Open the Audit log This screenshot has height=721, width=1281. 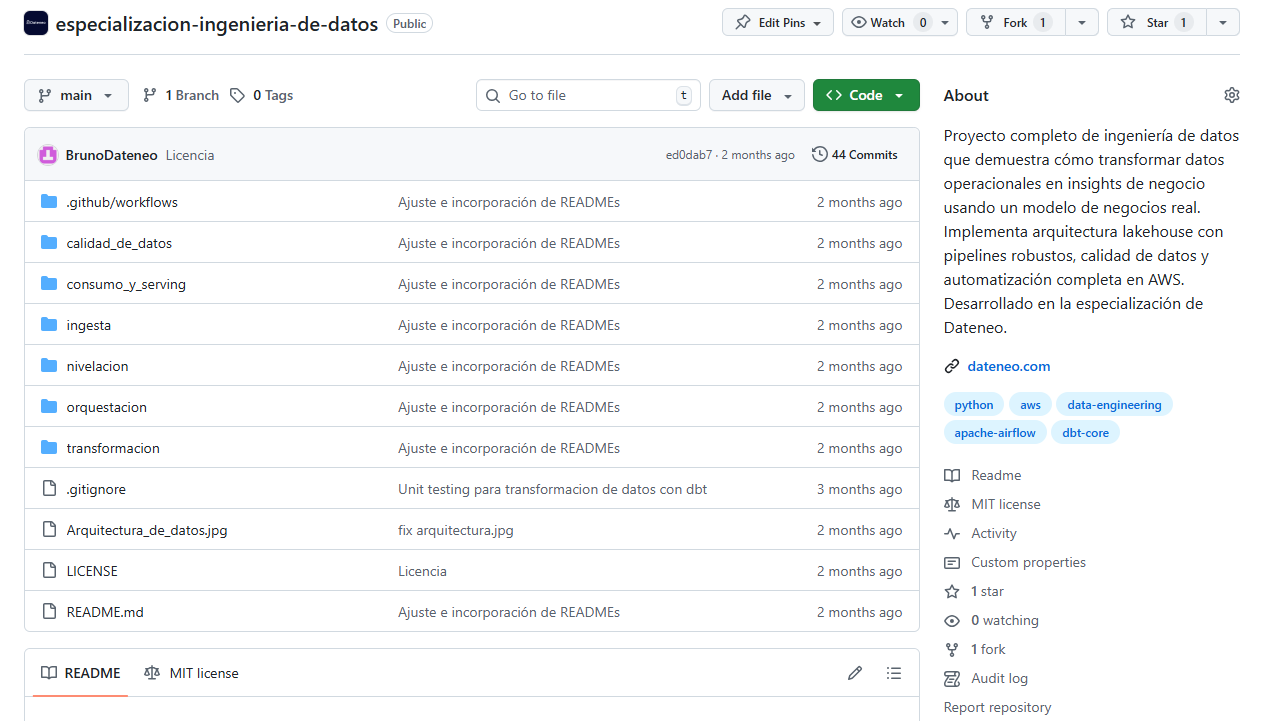click(997, 678)
